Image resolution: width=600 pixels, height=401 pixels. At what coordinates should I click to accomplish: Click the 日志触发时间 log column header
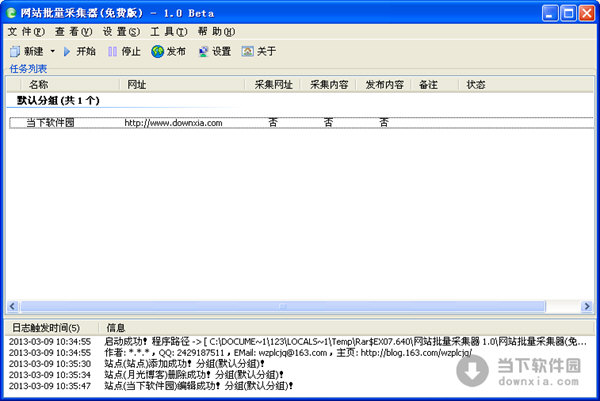(x=46, y=327)
